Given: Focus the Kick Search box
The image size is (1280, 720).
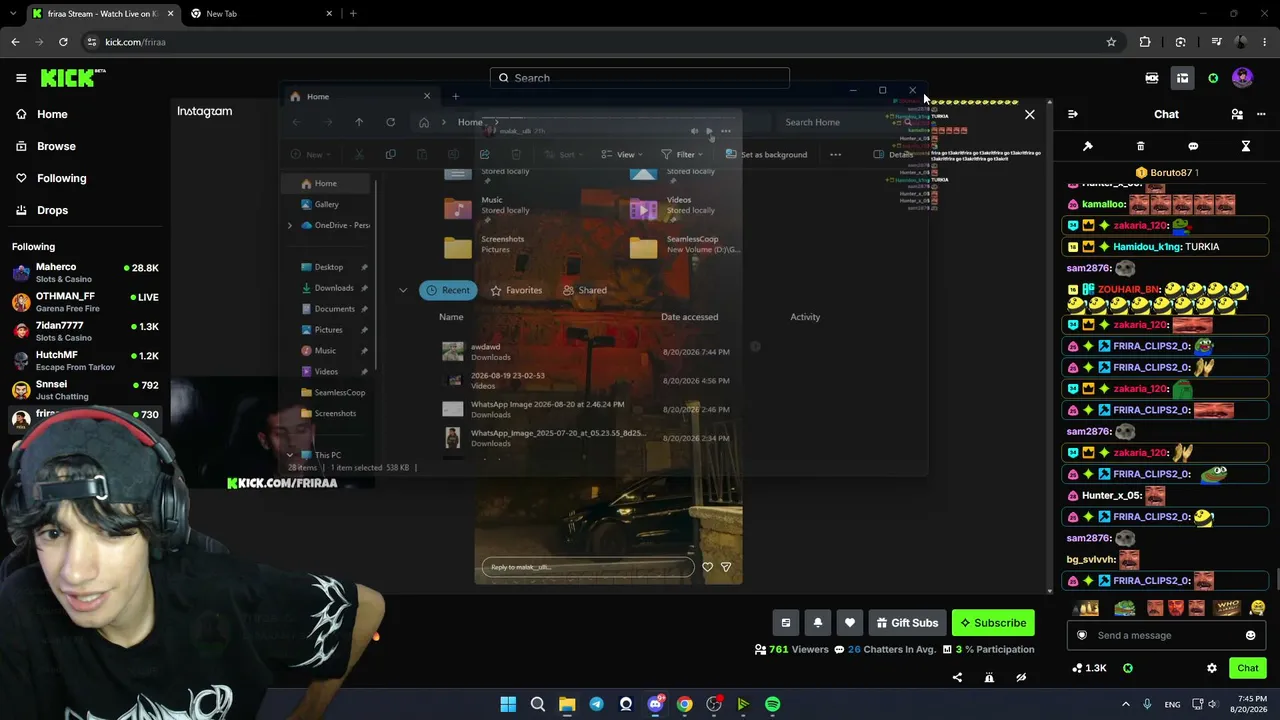Looking at the screenshot, I should [640, 78].
